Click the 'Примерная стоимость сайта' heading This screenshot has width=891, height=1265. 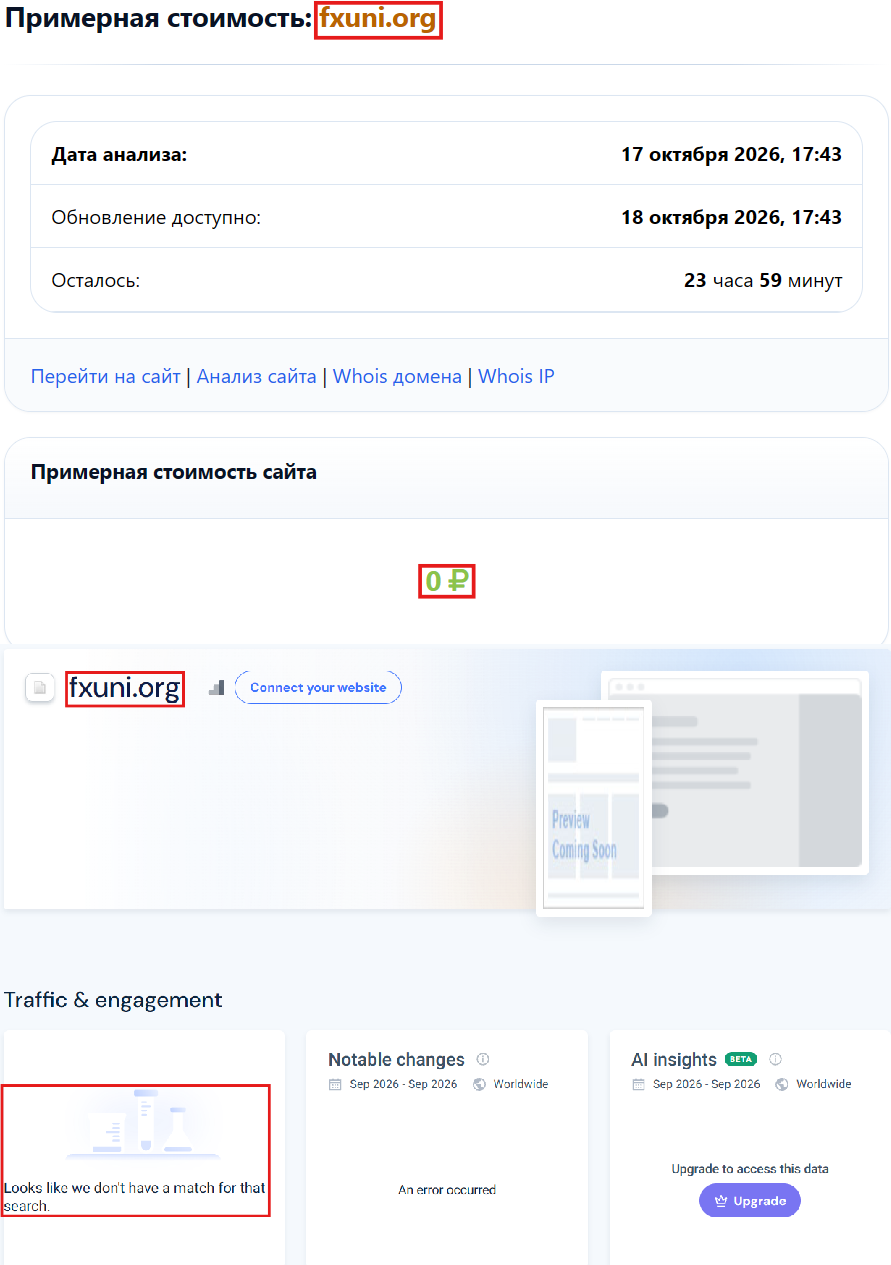(174, 472)
